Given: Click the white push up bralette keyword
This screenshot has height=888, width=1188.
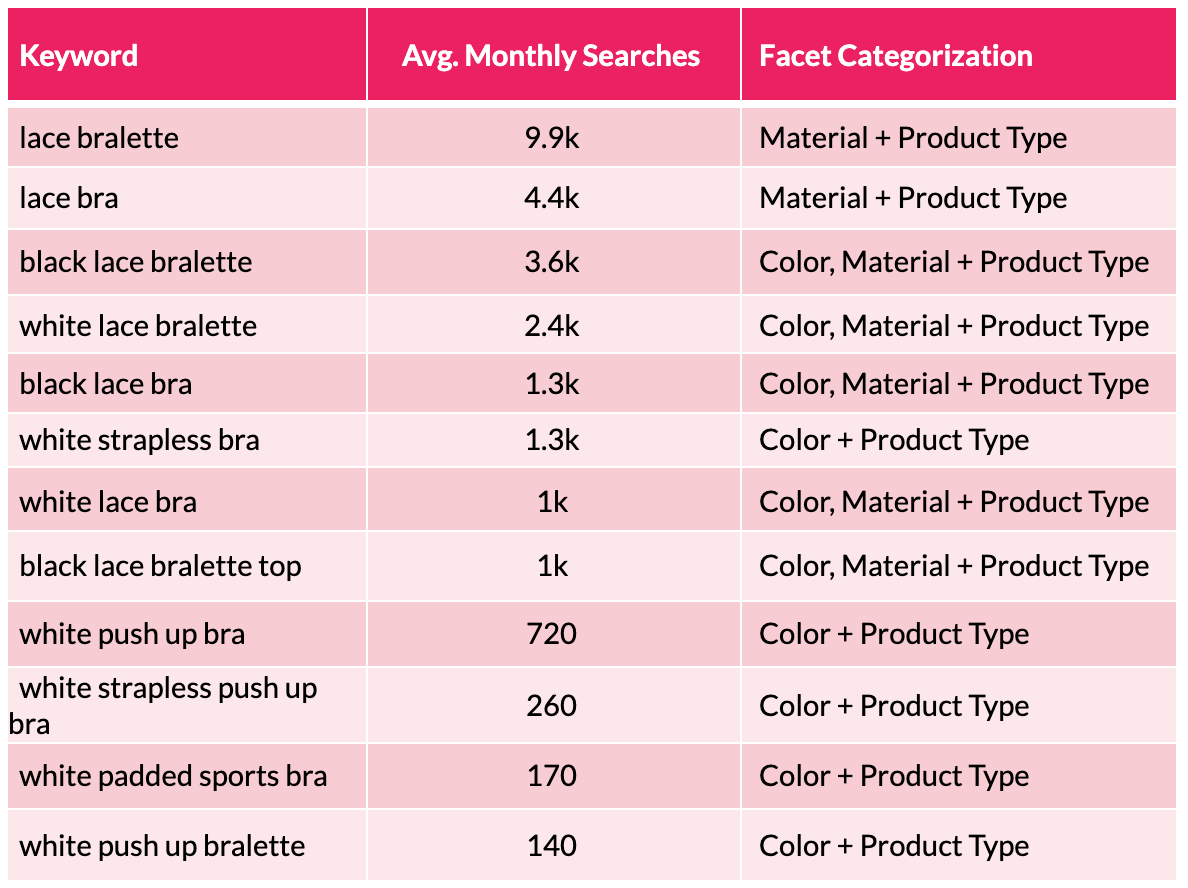Looking at the screenshot, I should [x=162, y=846].
